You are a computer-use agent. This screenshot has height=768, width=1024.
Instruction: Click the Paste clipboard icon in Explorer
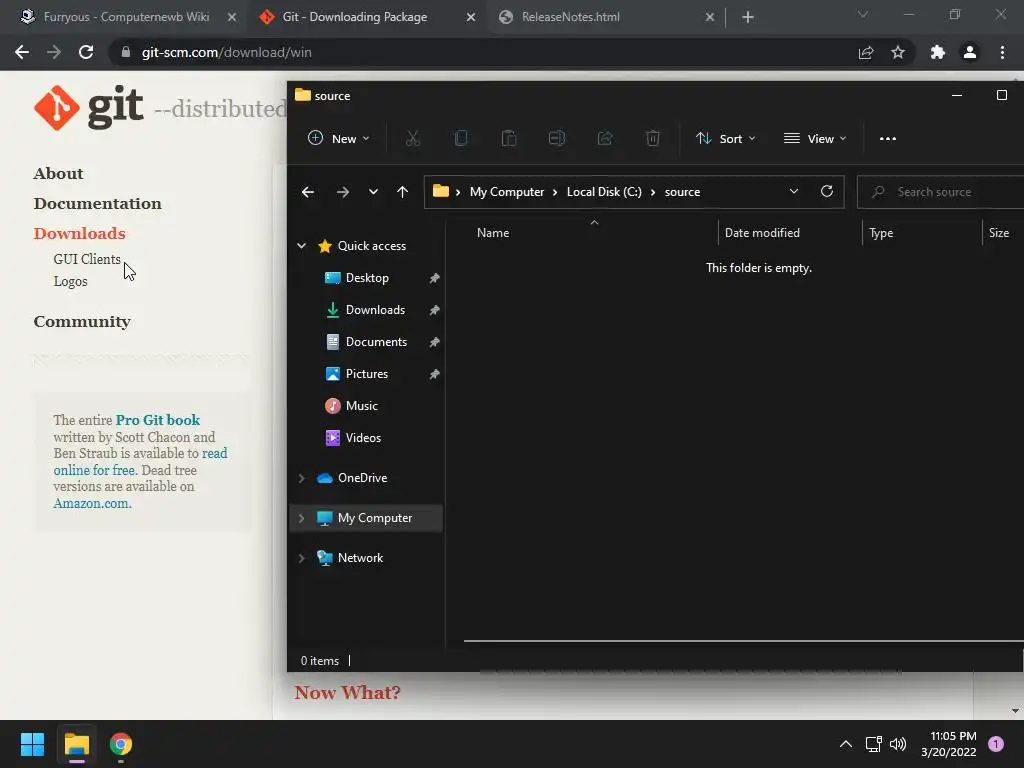click(509, 138)
